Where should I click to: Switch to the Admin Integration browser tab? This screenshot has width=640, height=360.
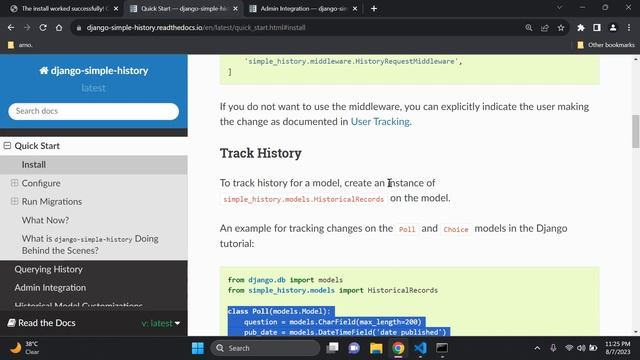(302, 9)
